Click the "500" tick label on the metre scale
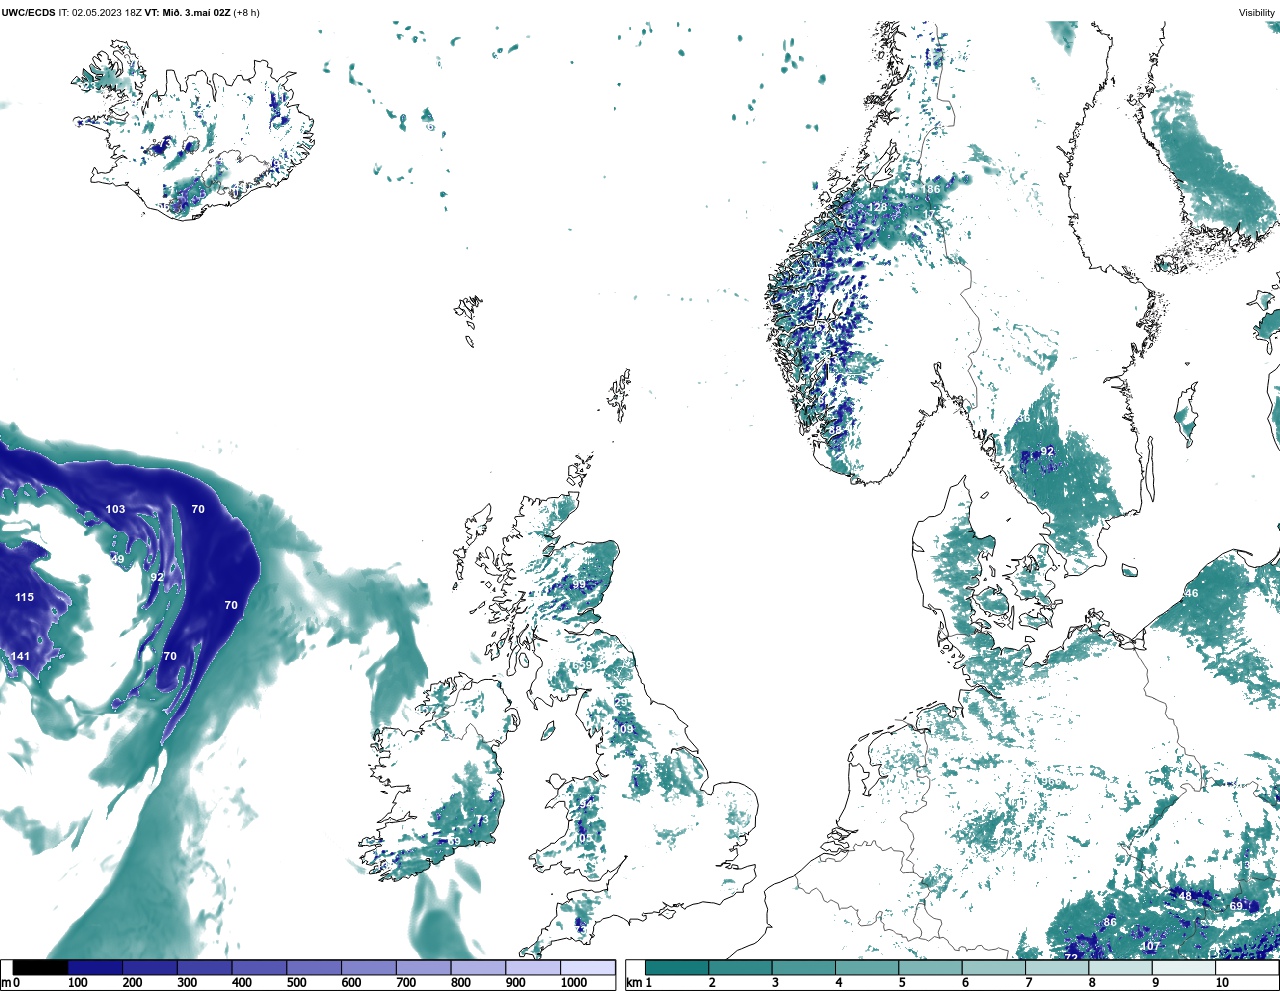The height and width of the screenshot is (991, 1280). [x=296, y=984]
